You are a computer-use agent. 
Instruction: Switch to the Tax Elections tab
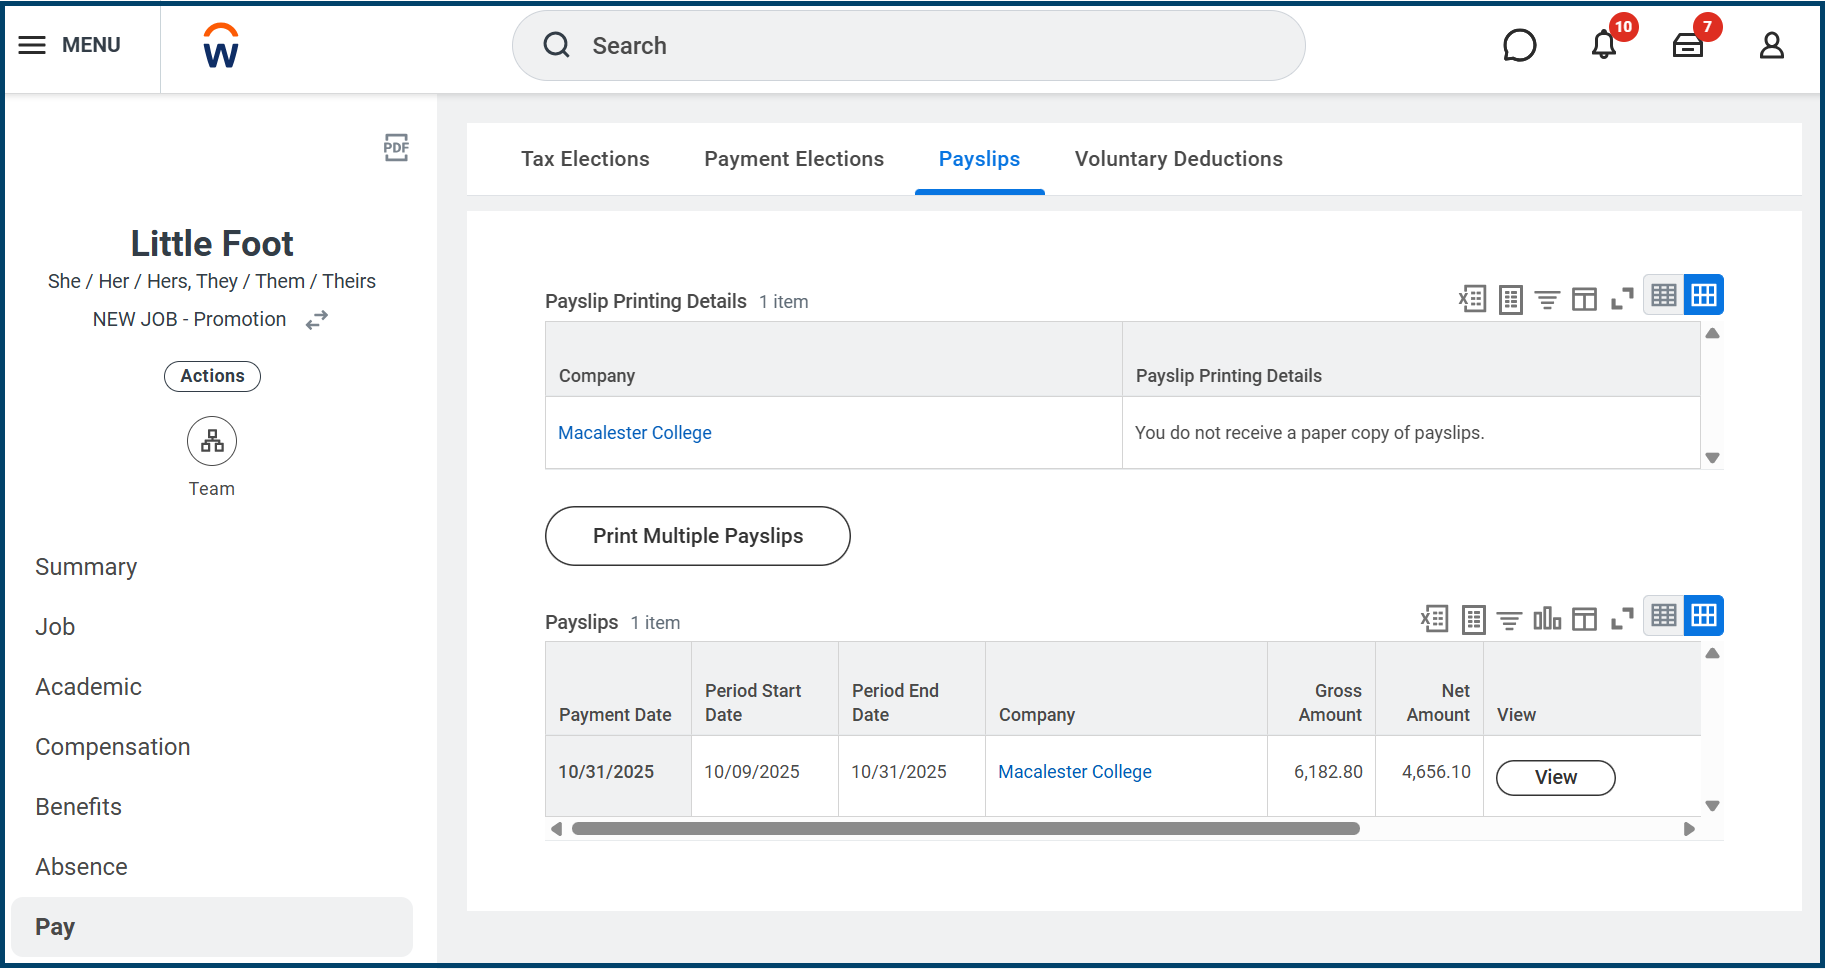pyautogui.click(x=585, y=159)
